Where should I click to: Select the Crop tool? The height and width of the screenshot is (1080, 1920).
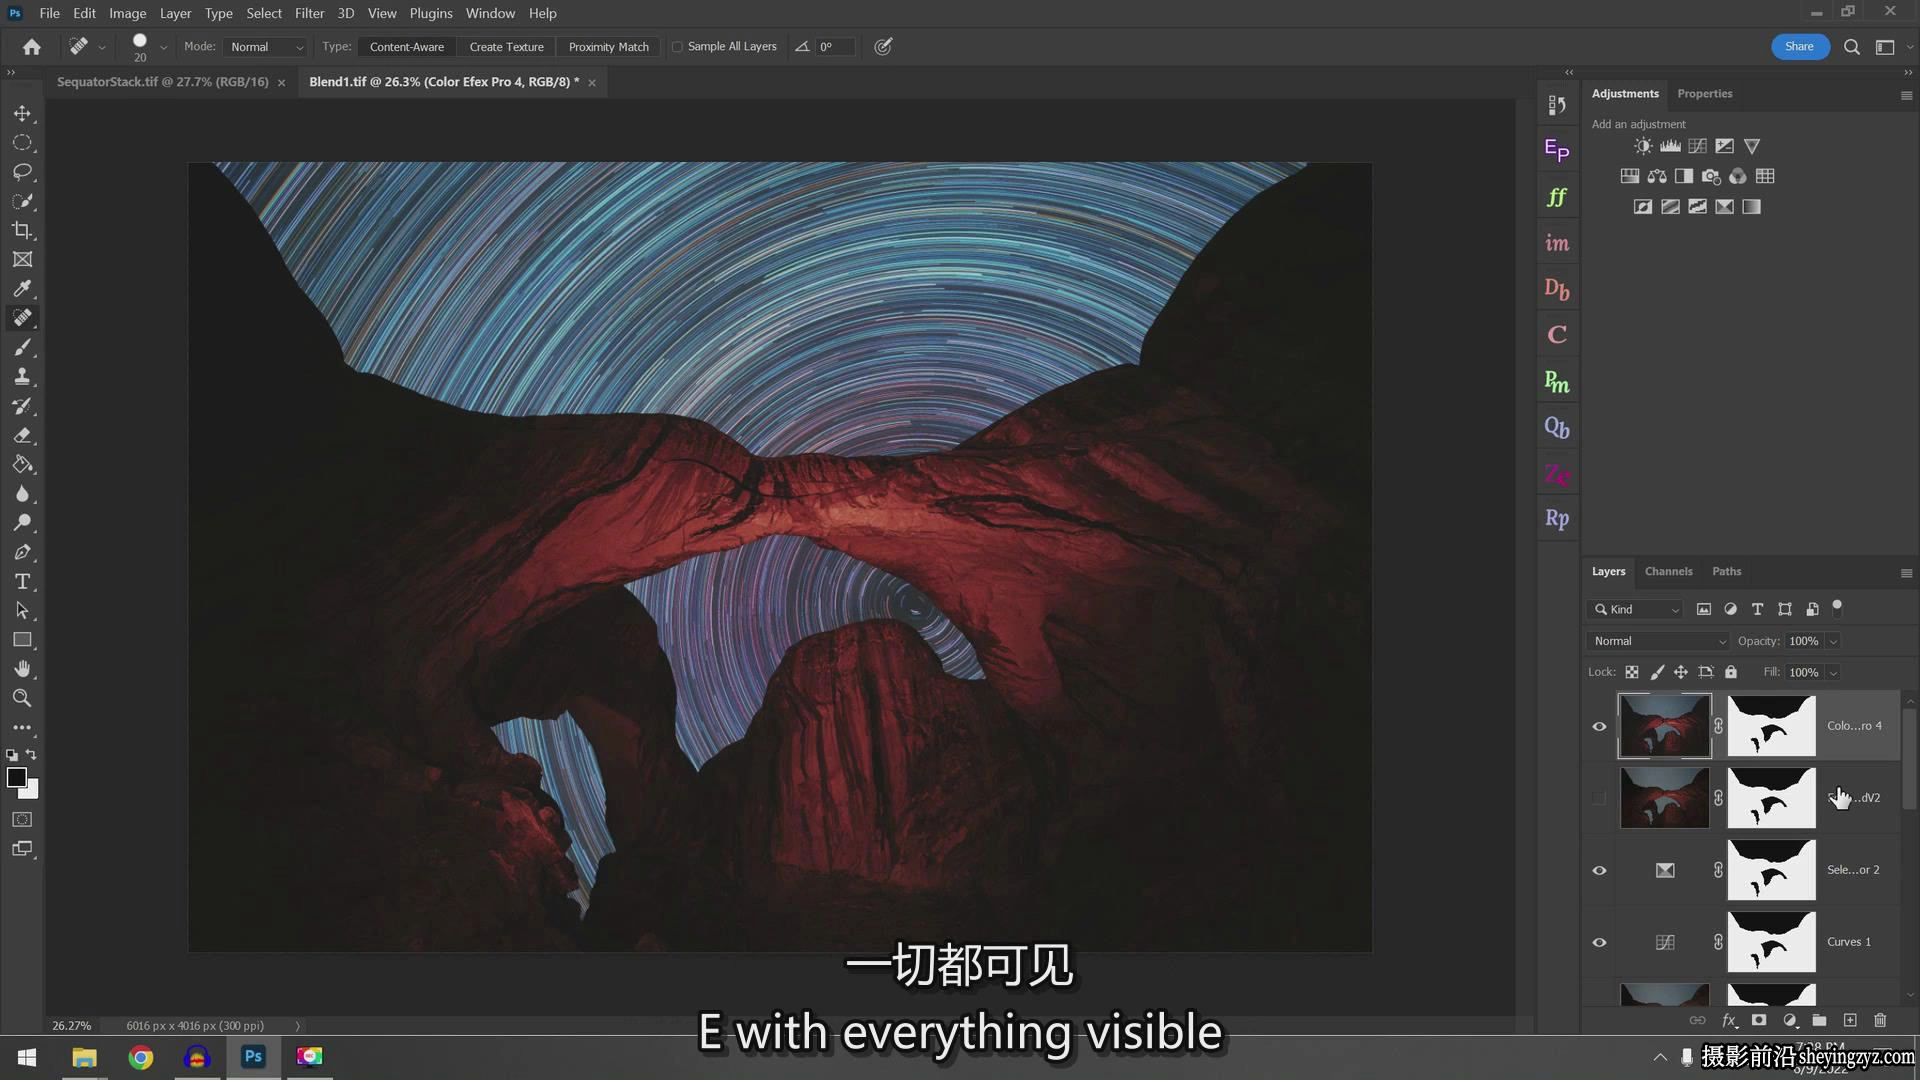[22, 230]
